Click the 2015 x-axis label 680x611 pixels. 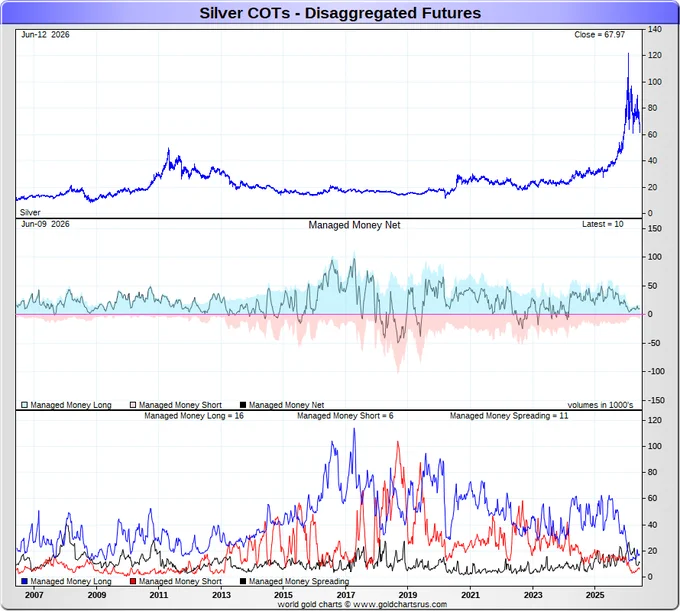click(283, 595)
